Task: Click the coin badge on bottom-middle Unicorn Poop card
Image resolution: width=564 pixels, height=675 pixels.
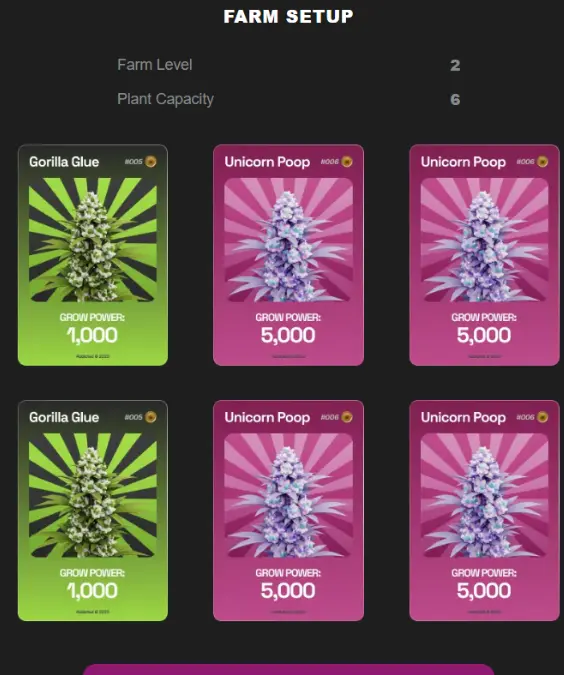Action: coord(347,417)
